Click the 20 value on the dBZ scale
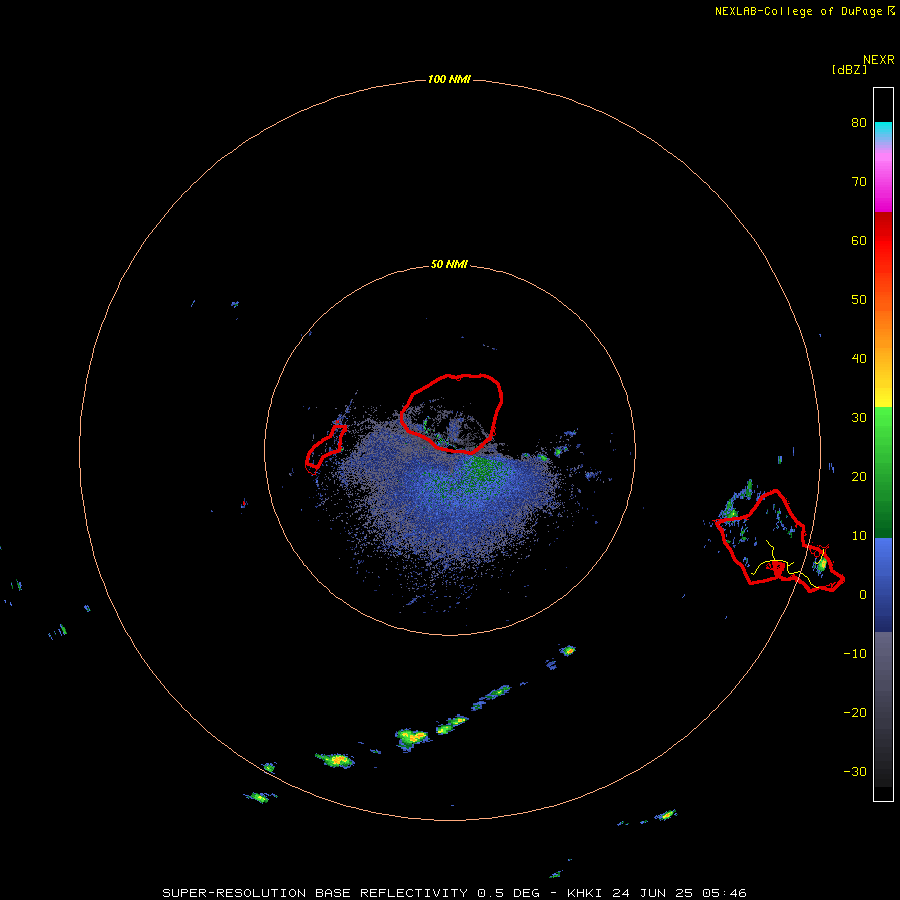Image resolution: width=900 pixels, height=900 pixels. coord(859,476)
